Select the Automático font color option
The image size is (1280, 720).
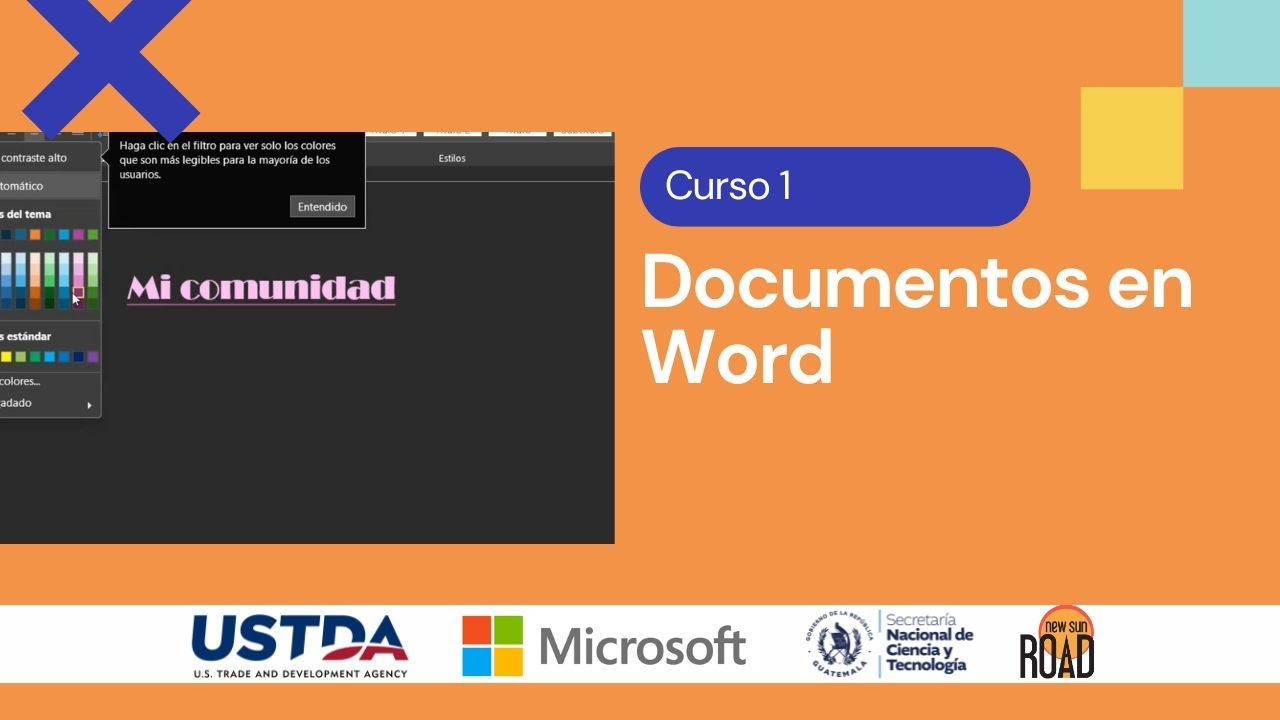click(49, 186)
